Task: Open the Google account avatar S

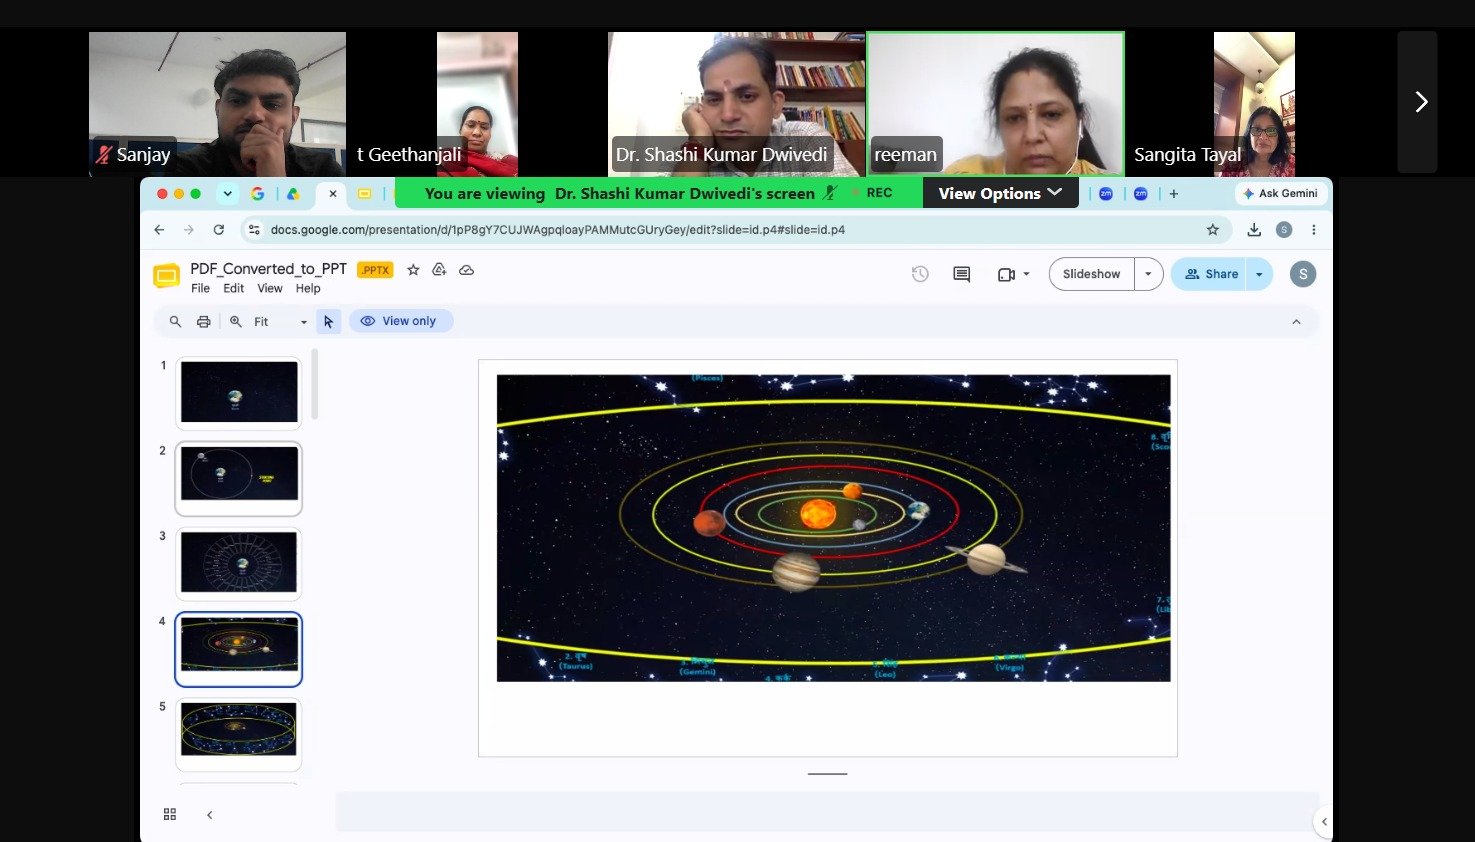Action: (x=1303, y=274)
